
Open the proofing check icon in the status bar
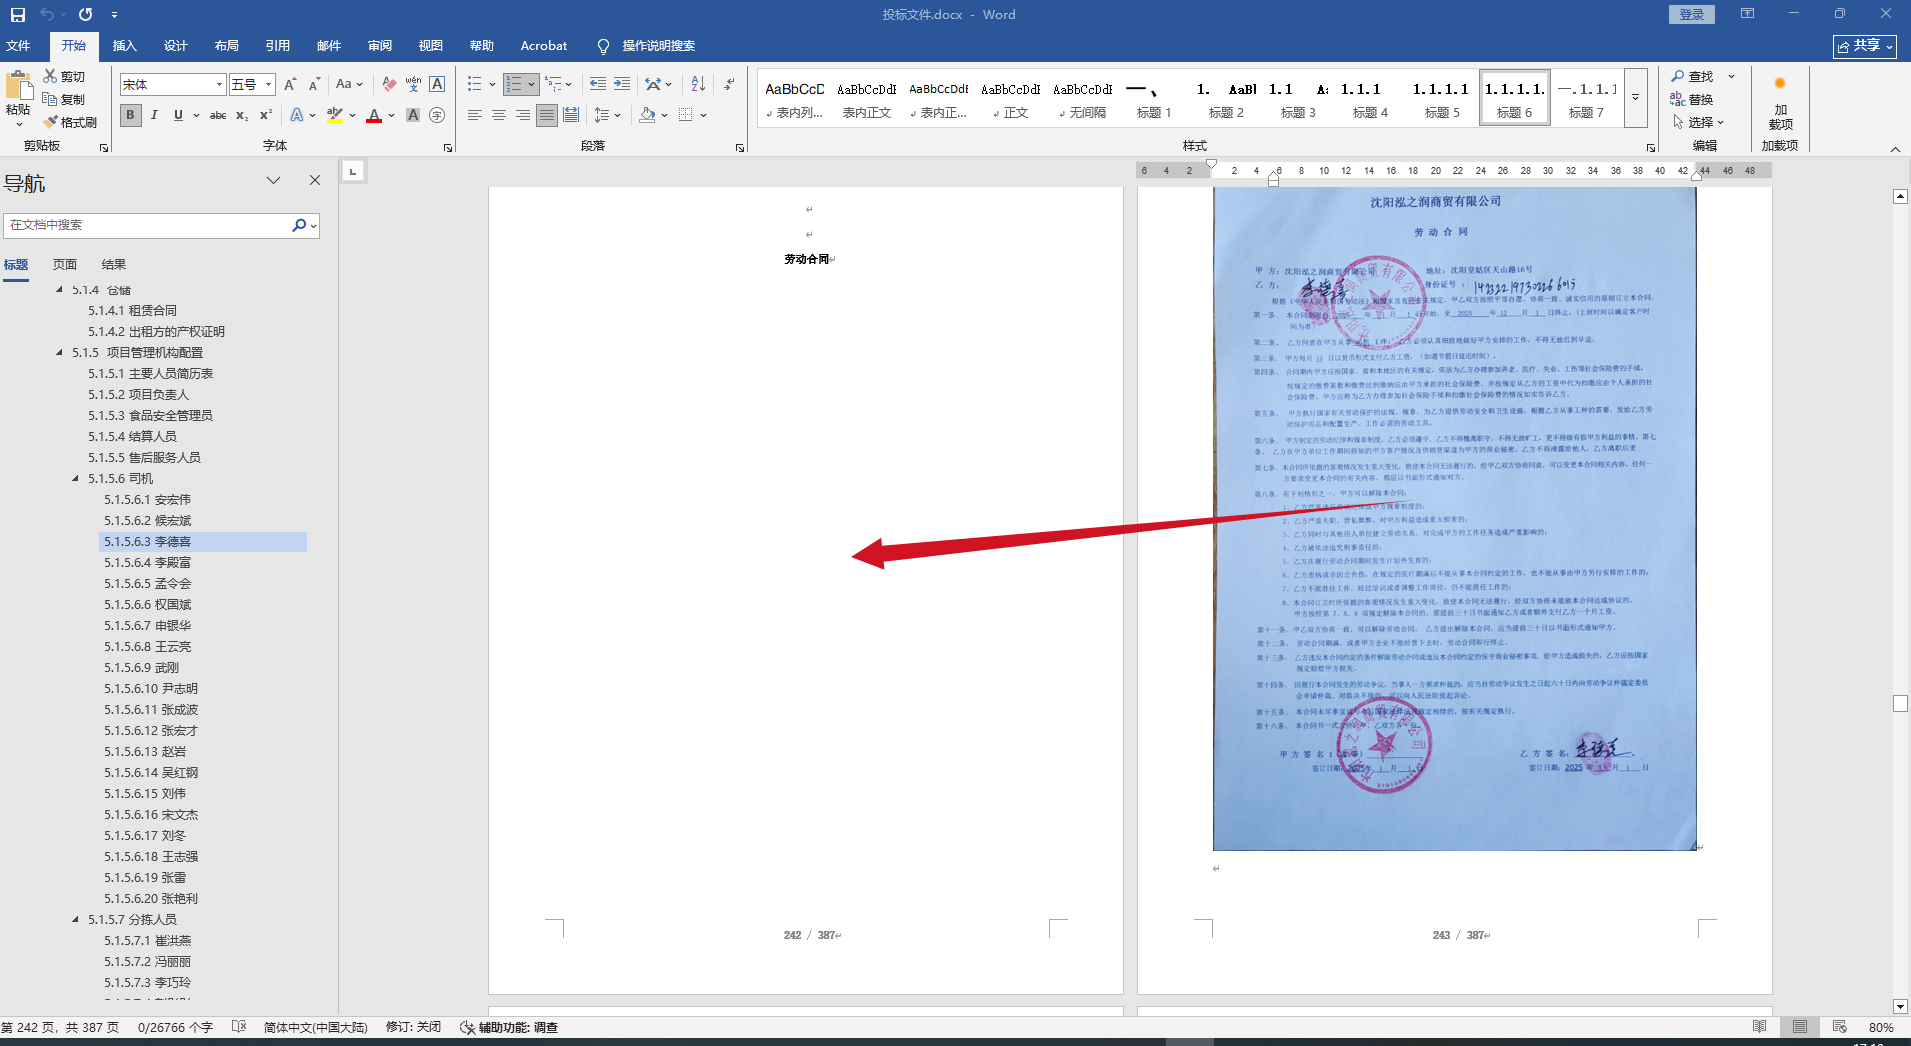[x=239, y=1027]
